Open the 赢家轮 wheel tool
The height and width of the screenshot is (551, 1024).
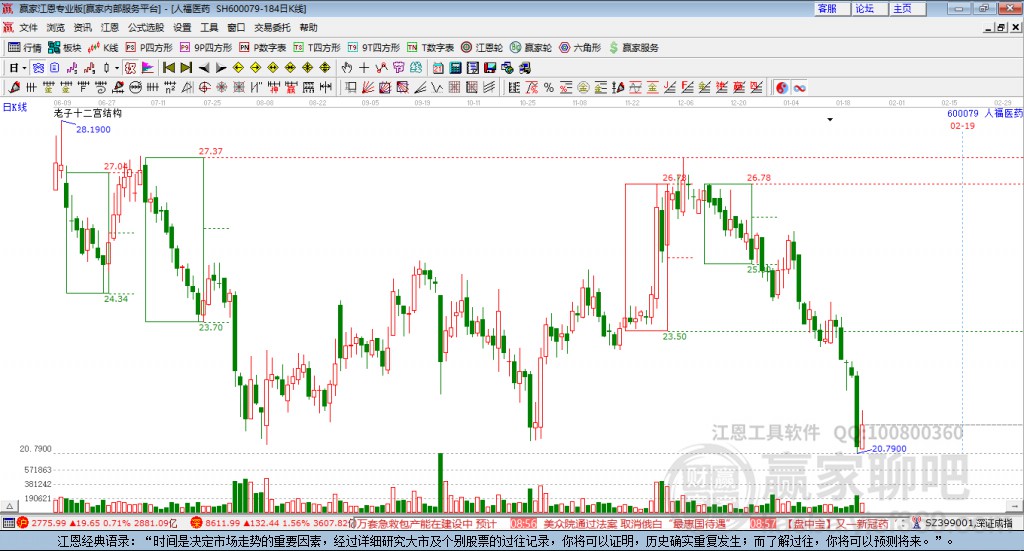[531, 48]
